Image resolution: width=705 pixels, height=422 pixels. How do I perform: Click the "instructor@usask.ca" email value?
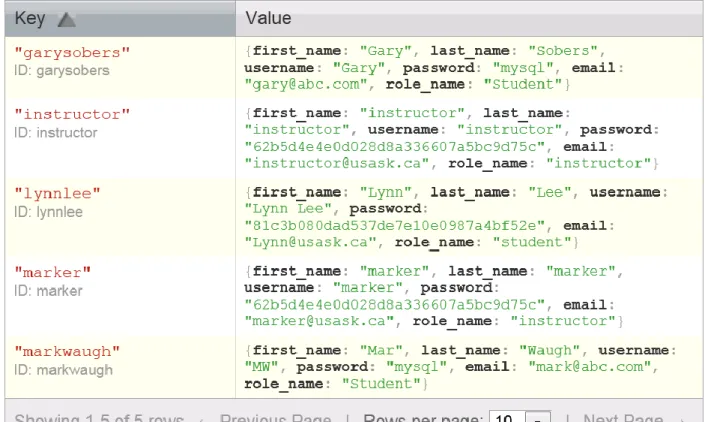pyautogui.click(x=337, y=163)
